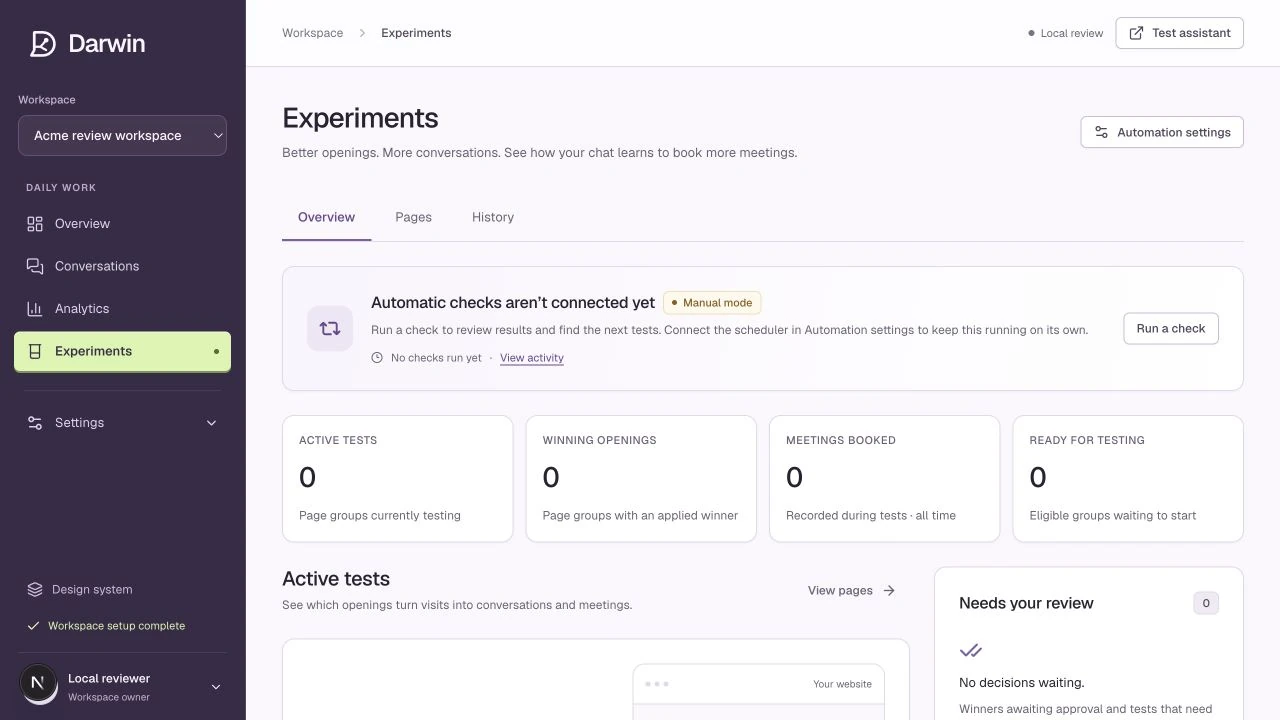Image resolution: width=1280 pixels, height=720 pixels.
Task: Click the Experiments breadcrumb text
Action: tap(416, 33)
